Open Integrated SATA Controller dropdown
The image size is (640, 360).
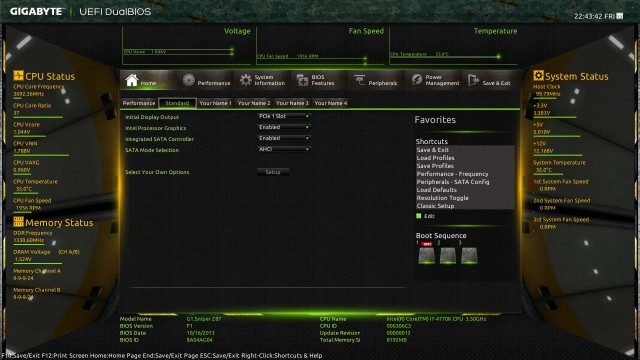(x=284, y=138)
